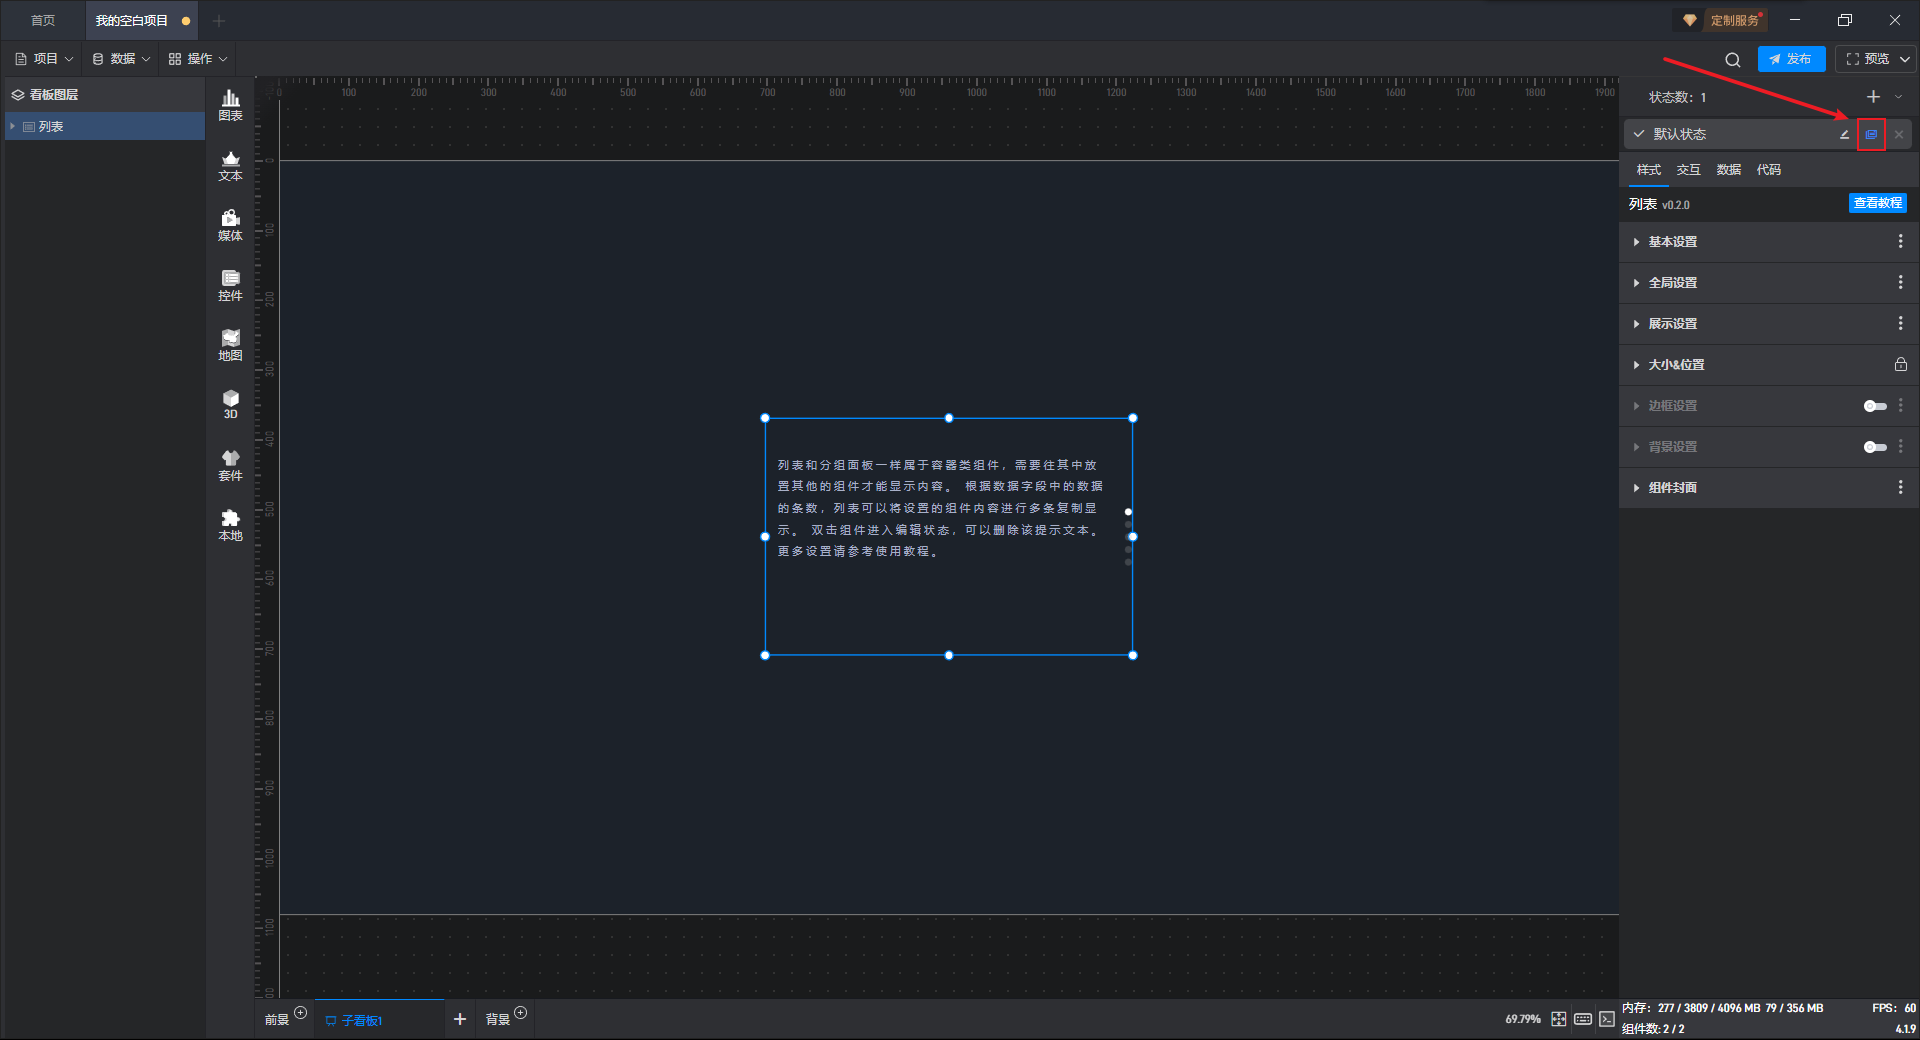Open 基本设置 more options menu
1920x1040 pixels.
(1900, 242)
